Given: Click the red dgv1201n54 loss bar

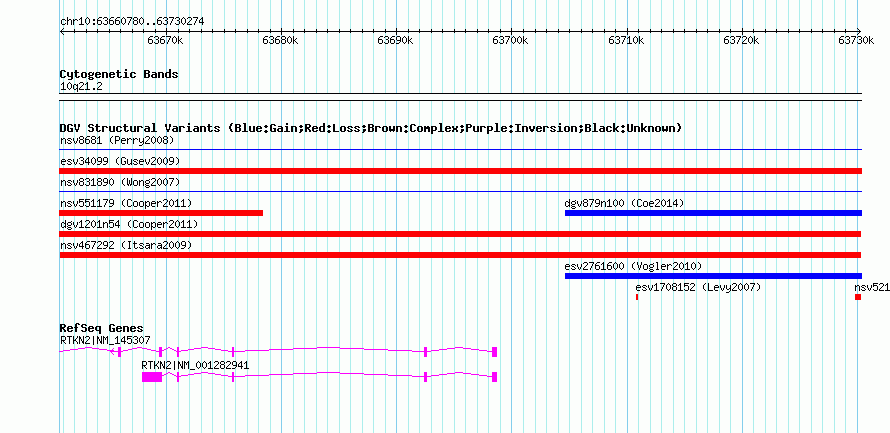Looking at the screenshot, I should [x=460, y=234].
